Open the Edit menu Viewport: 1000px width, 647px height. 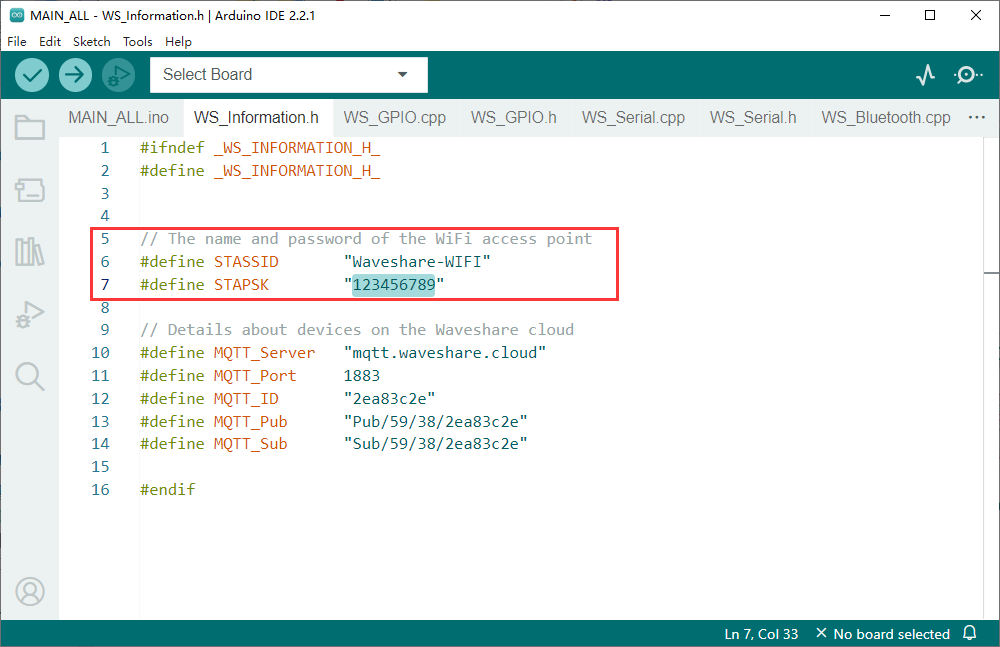(50, 41)
